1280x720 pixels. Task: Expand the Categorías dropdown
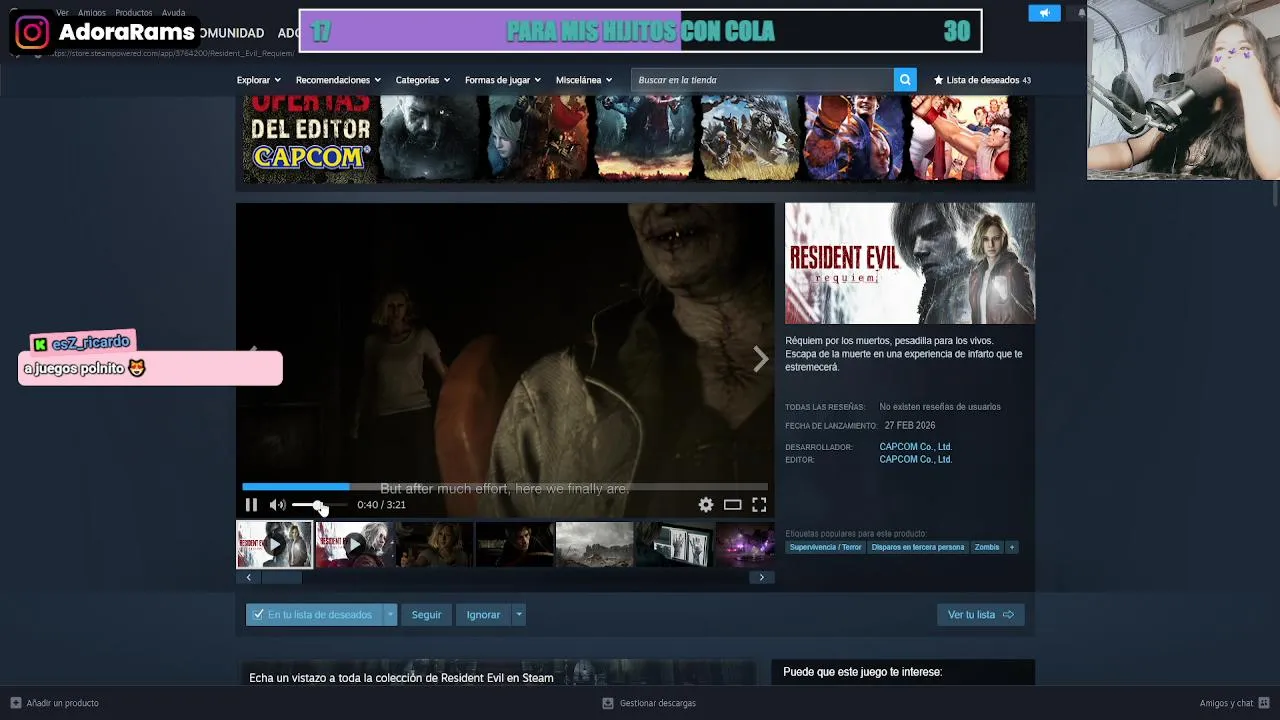coord(423,80)
